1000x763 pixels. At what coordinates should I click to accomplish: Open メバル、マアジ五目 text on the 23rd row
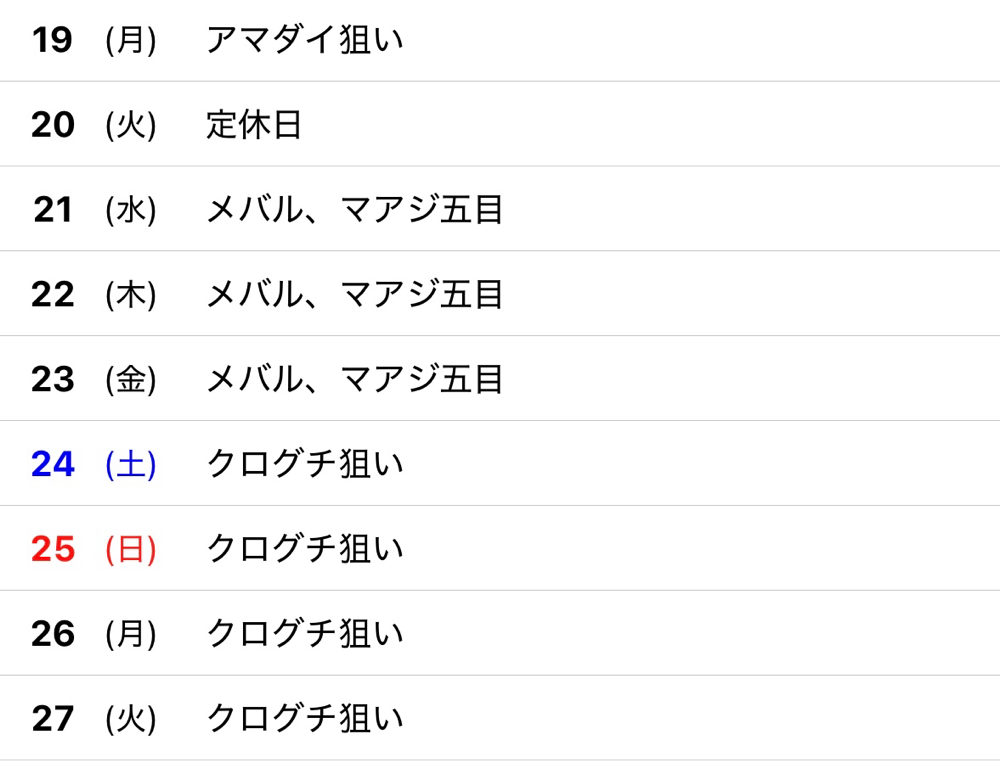(354, 380)
